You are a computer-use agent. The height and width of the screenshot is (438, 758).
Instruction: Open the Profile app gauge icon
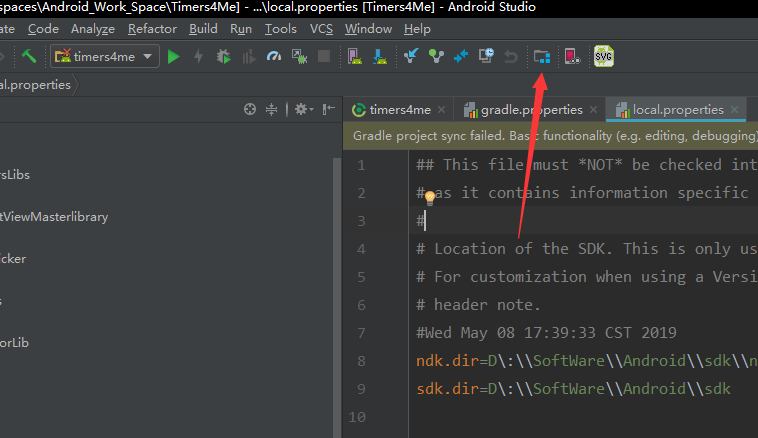[x=274, y=57]
